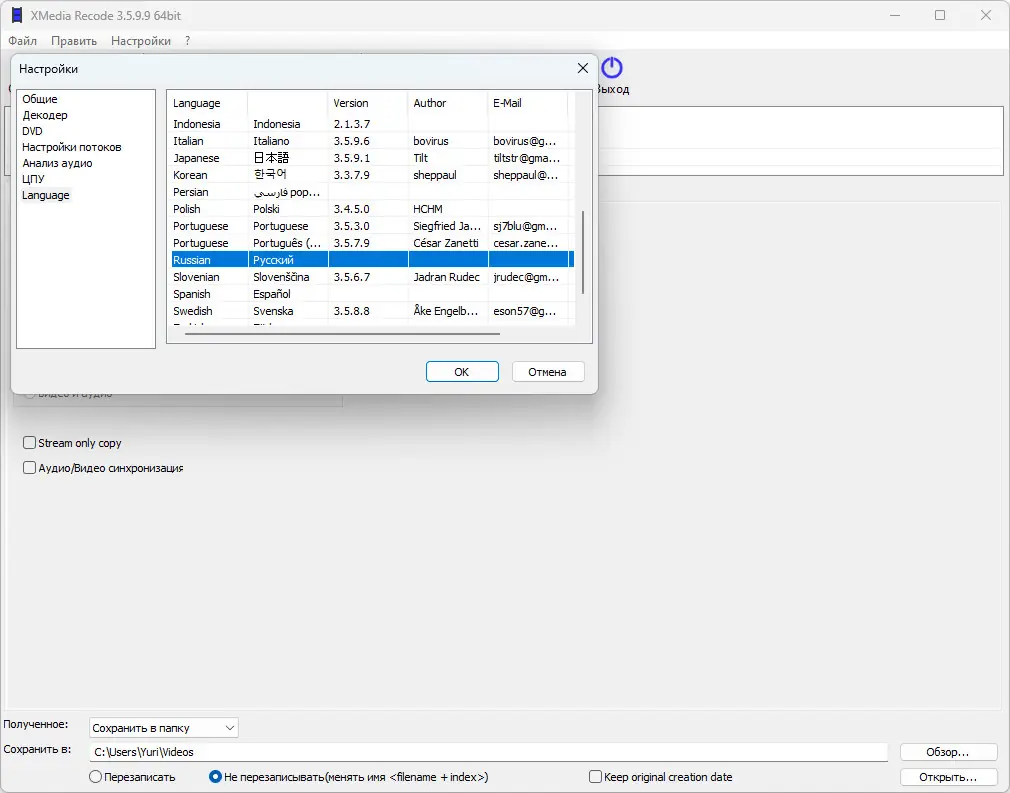Screen dimensions: 1010x793
Task: Close the Настройки dialog
Action: (582, 68)
